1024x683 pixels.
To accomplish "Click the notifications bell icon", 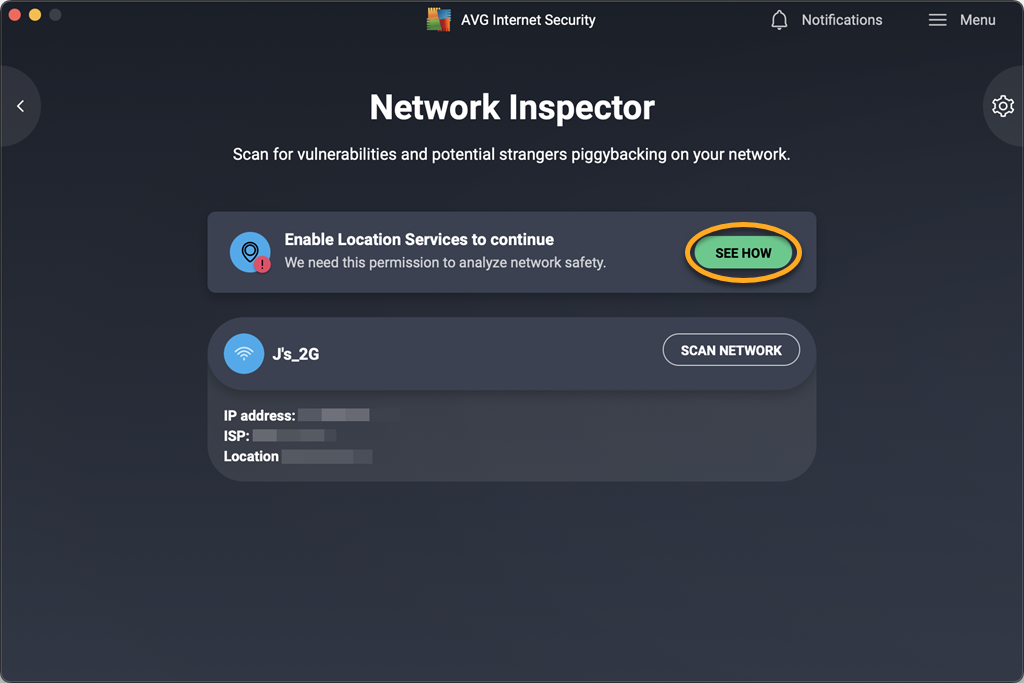I will tap(780, 20).
